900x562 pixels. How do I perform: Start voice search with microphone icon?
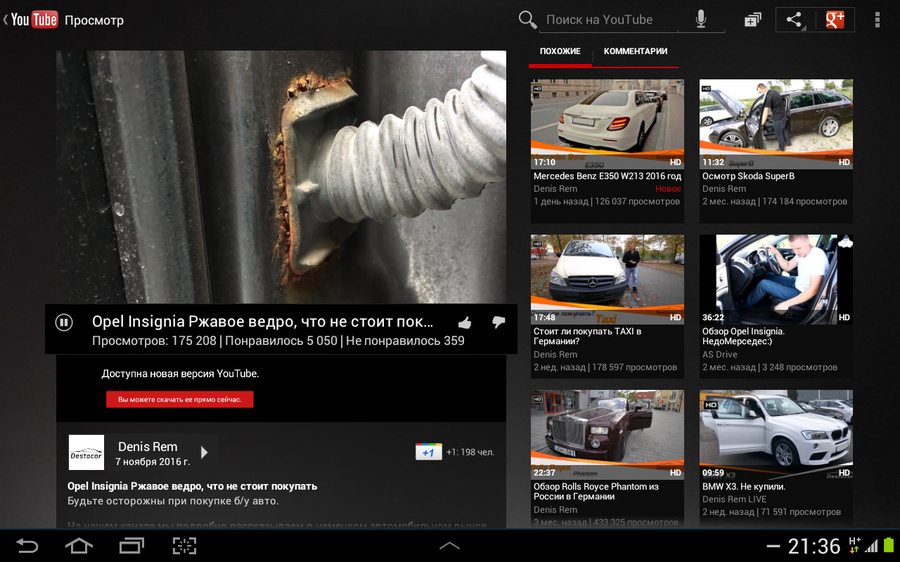click(x=701, y=20)
